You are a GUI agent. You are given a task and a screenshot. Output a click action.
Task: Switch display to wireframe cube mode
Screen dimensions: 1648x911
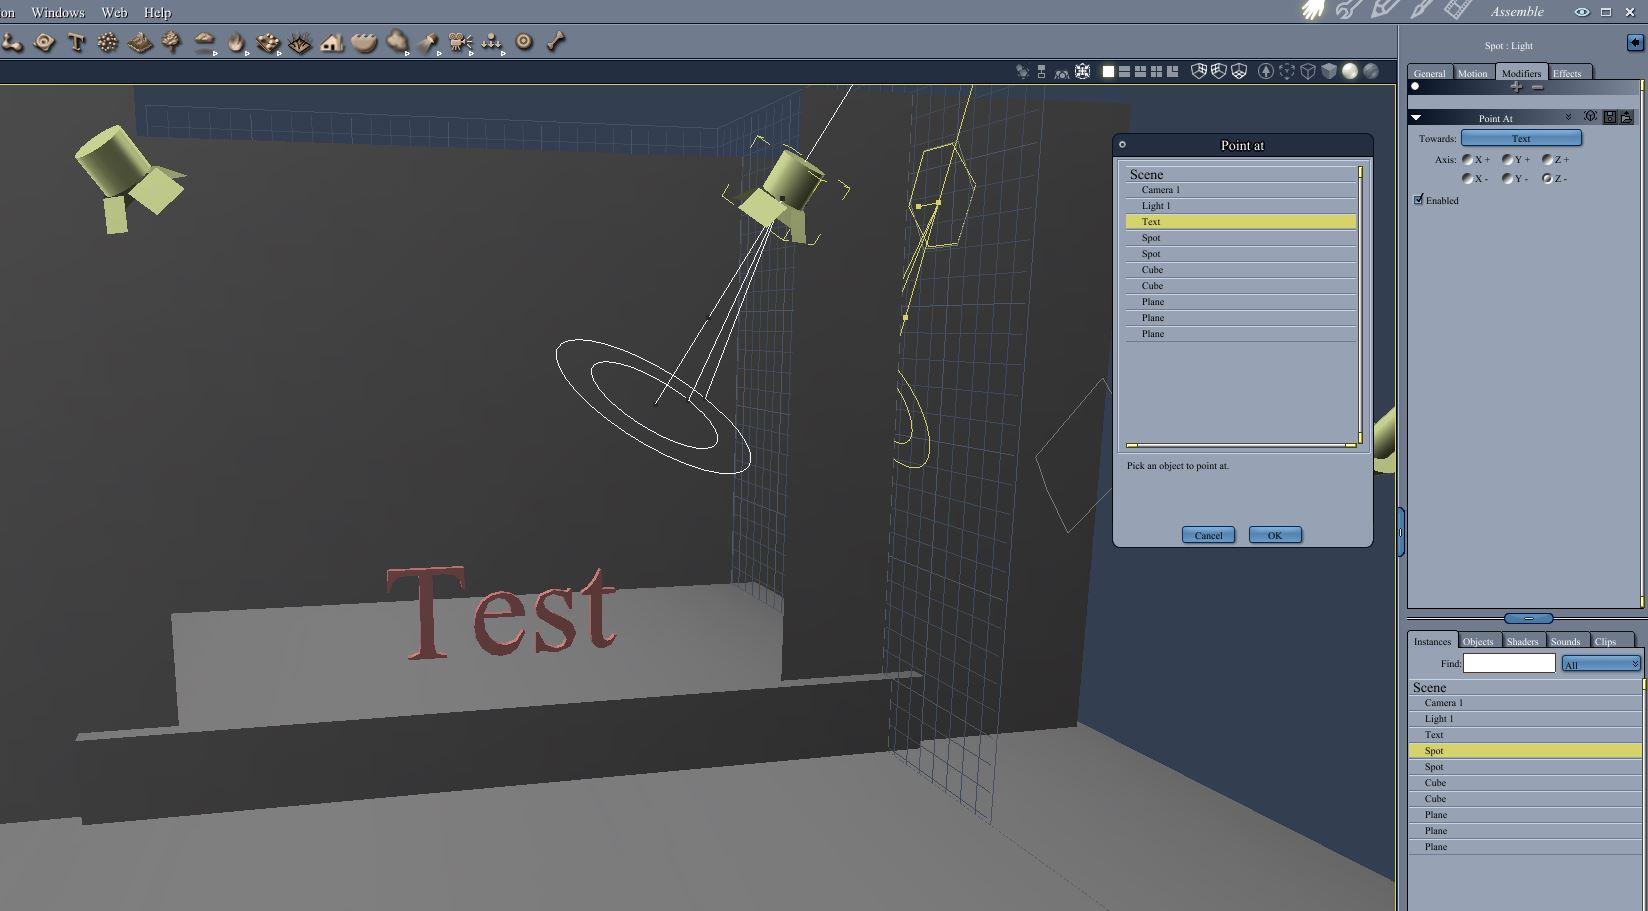tap(1308, 71)
